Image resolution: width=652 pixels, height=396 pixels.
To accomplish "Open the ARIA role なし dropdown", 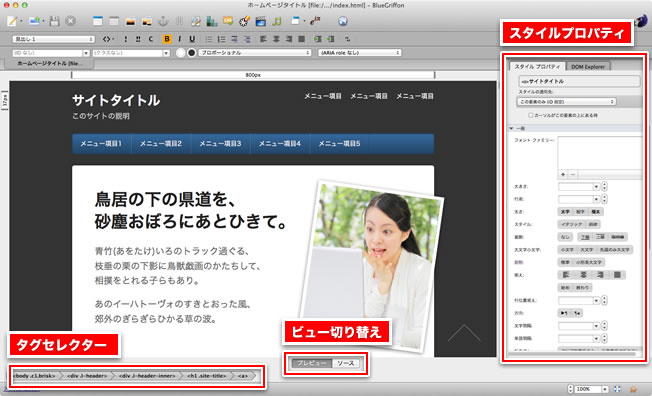I will 359,53.
